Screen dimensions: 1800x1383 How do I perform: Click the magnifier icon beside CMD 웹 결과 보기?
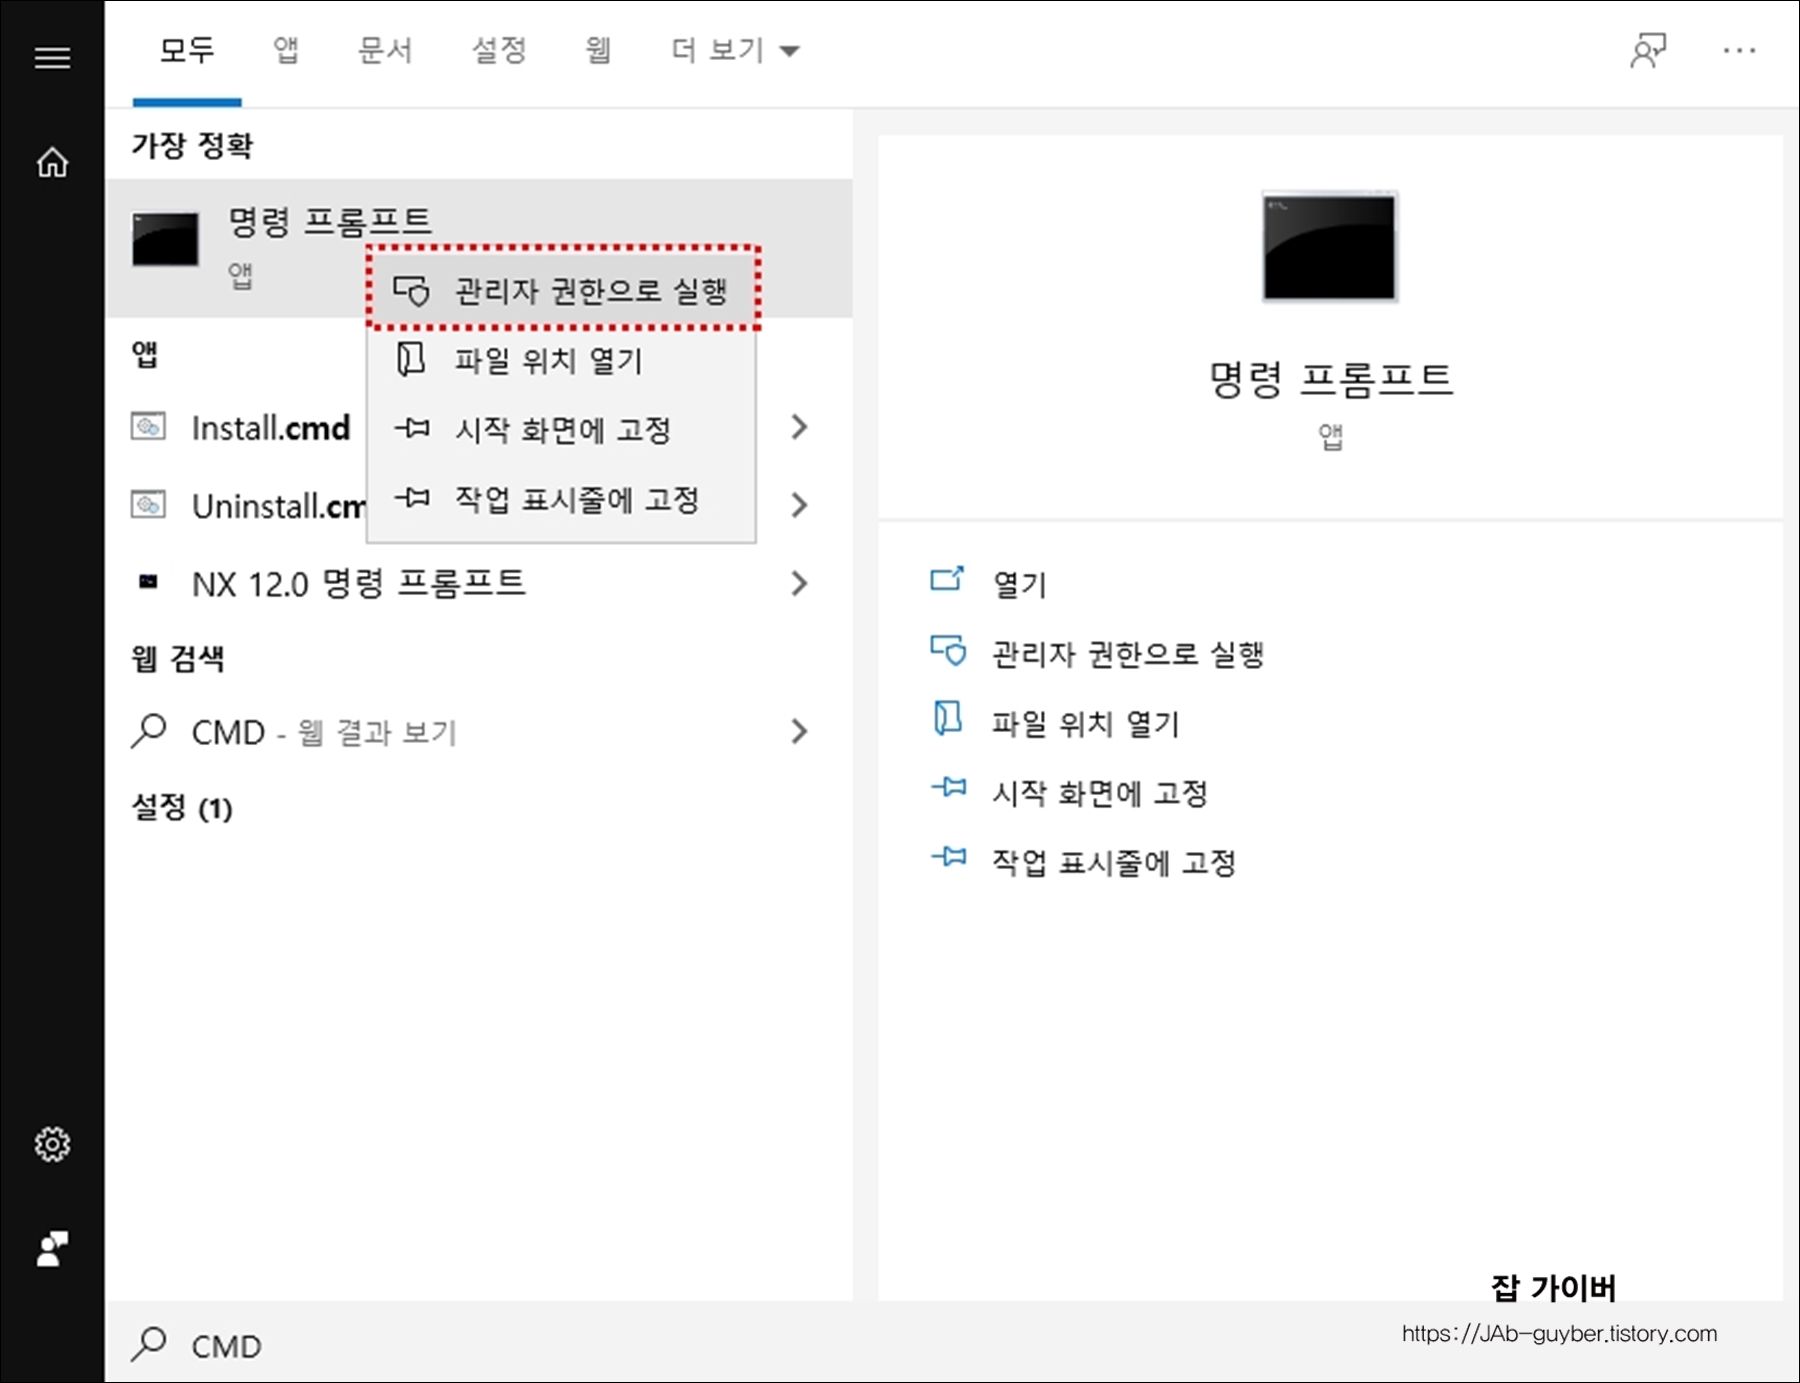pyautogui.click(x=149, y=731)
